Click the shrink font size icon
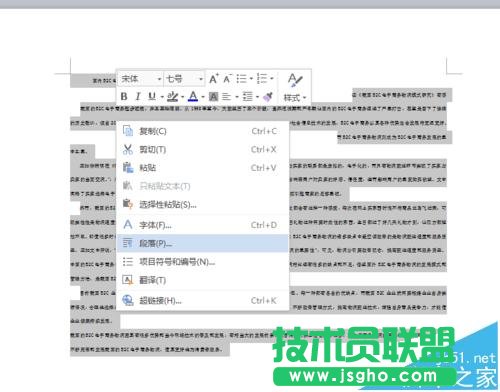This screenshot has width=500, height=392. pos(227,79)
